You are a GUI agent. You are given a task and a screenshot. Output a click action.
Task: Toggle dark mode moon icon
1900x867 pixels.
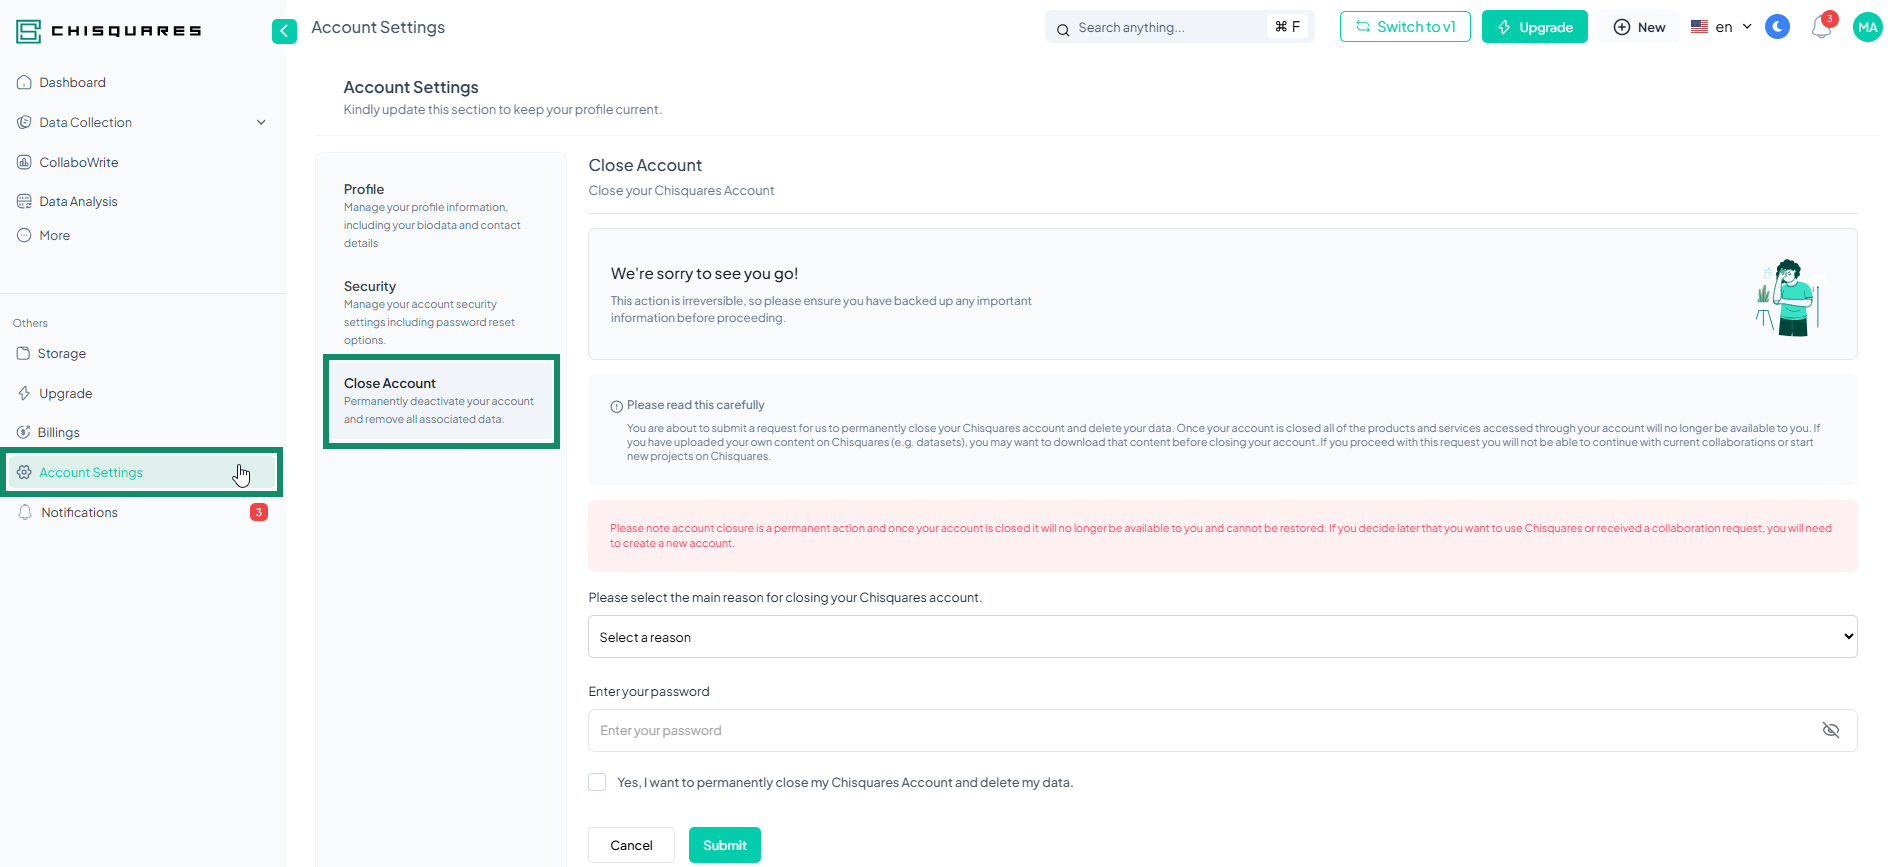(1777, 27)
